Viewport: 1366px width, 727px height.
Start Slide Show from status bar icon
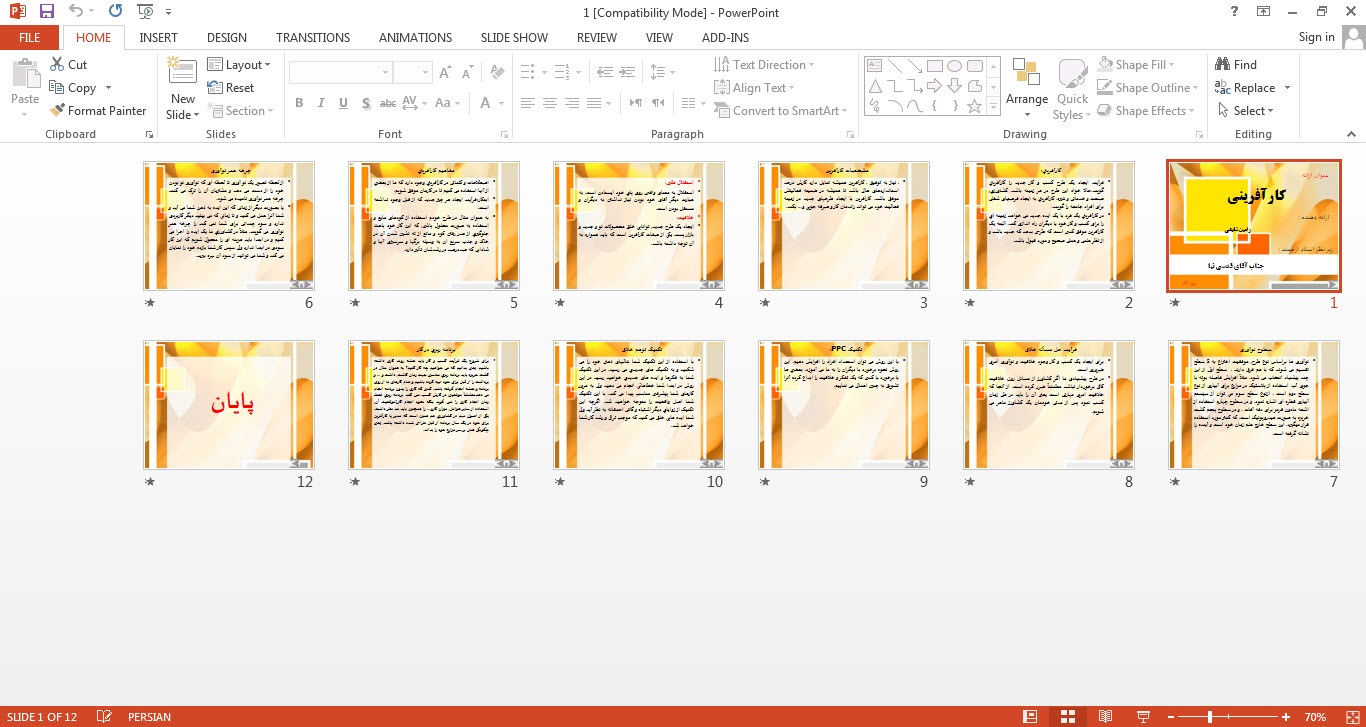[x=1143, y=717]
